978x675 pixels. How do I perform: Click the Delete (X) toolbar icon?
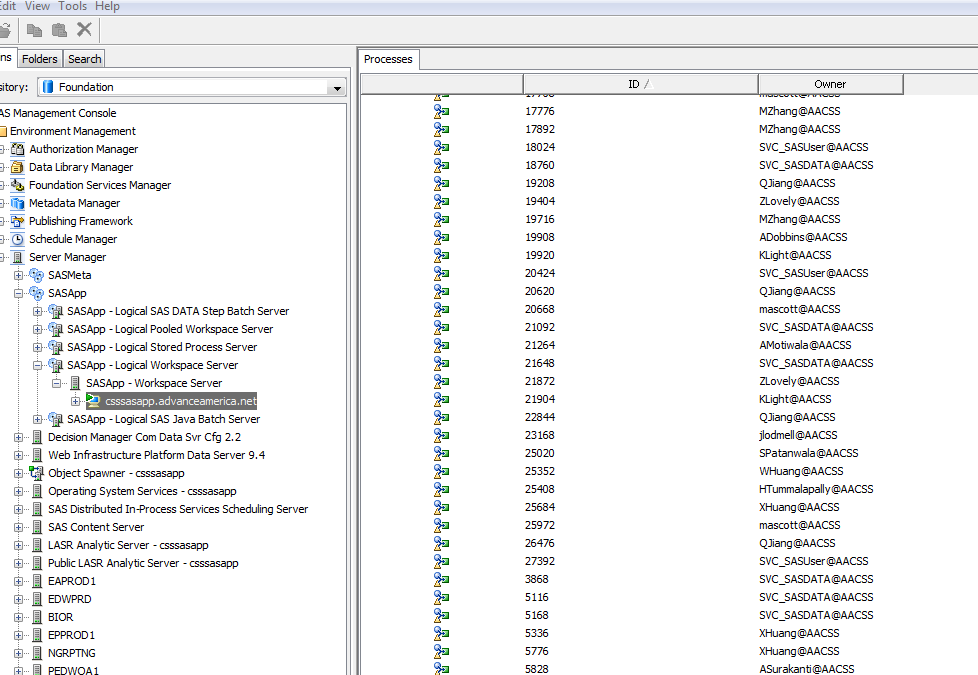(84, 30)
